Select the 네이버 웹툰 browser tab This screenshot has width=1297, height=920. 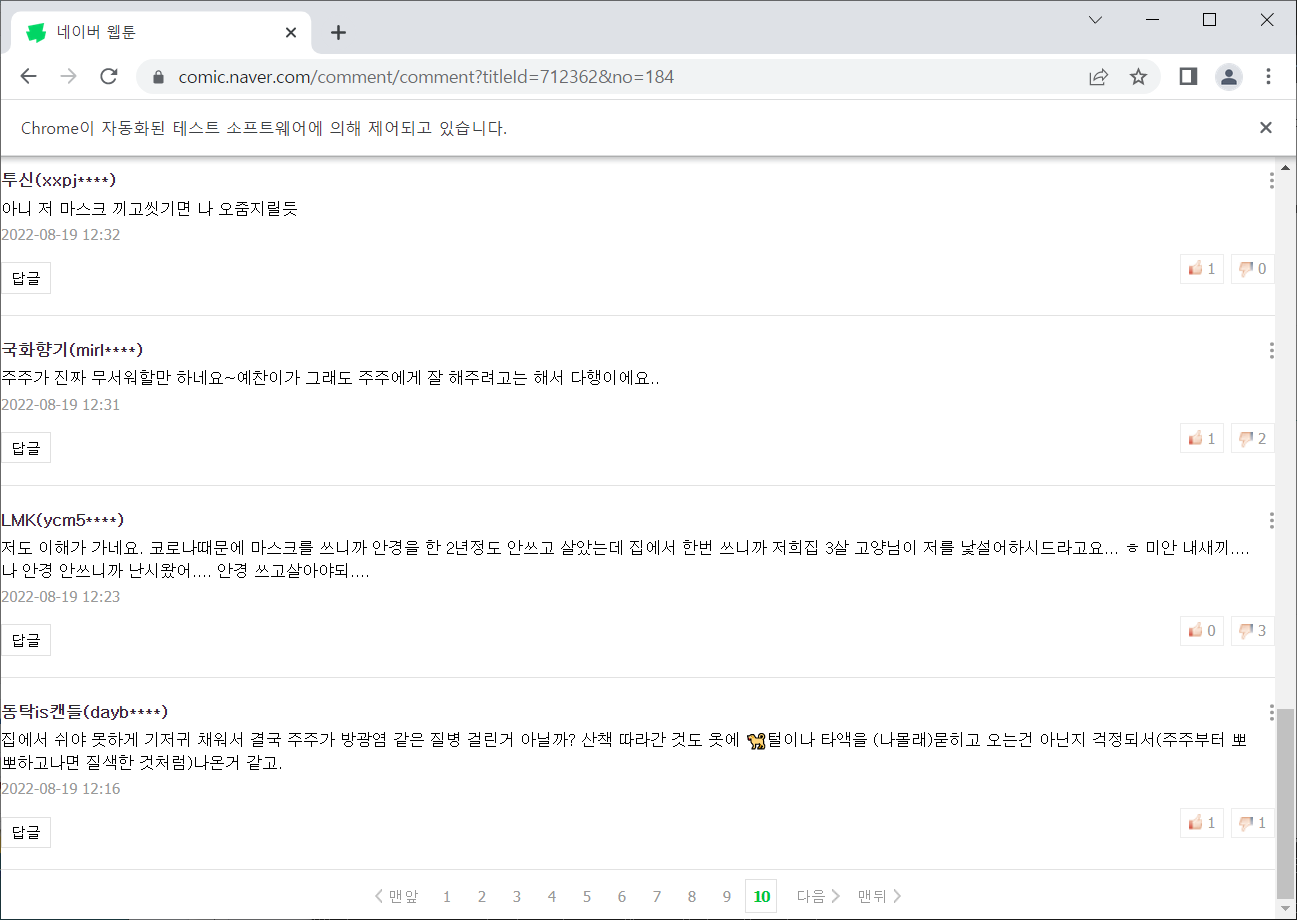click(x=160, y=32)
